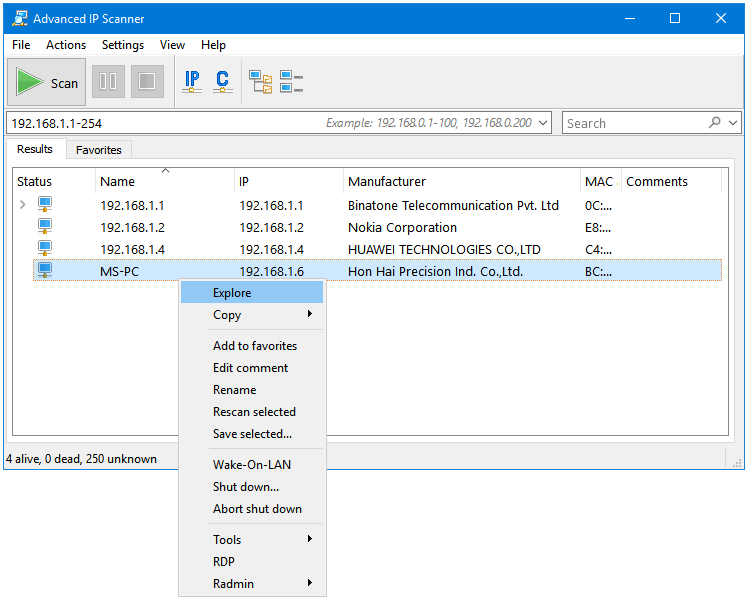Viewport: 748px width, 600px height.
Task: Close the Advanced IP Scanner window
Action: [721, 18]
